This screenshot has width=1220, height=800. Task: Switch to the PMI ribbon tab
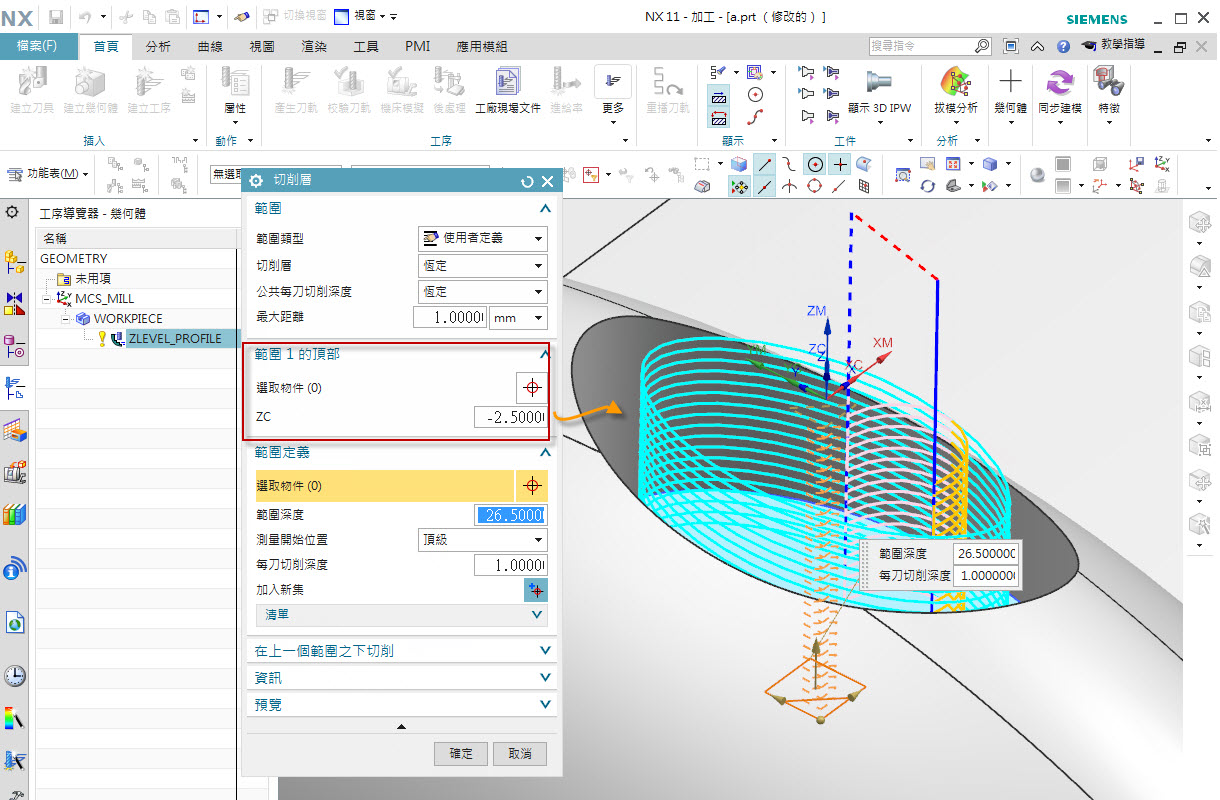pyautogui.click(x=418, y=47)
